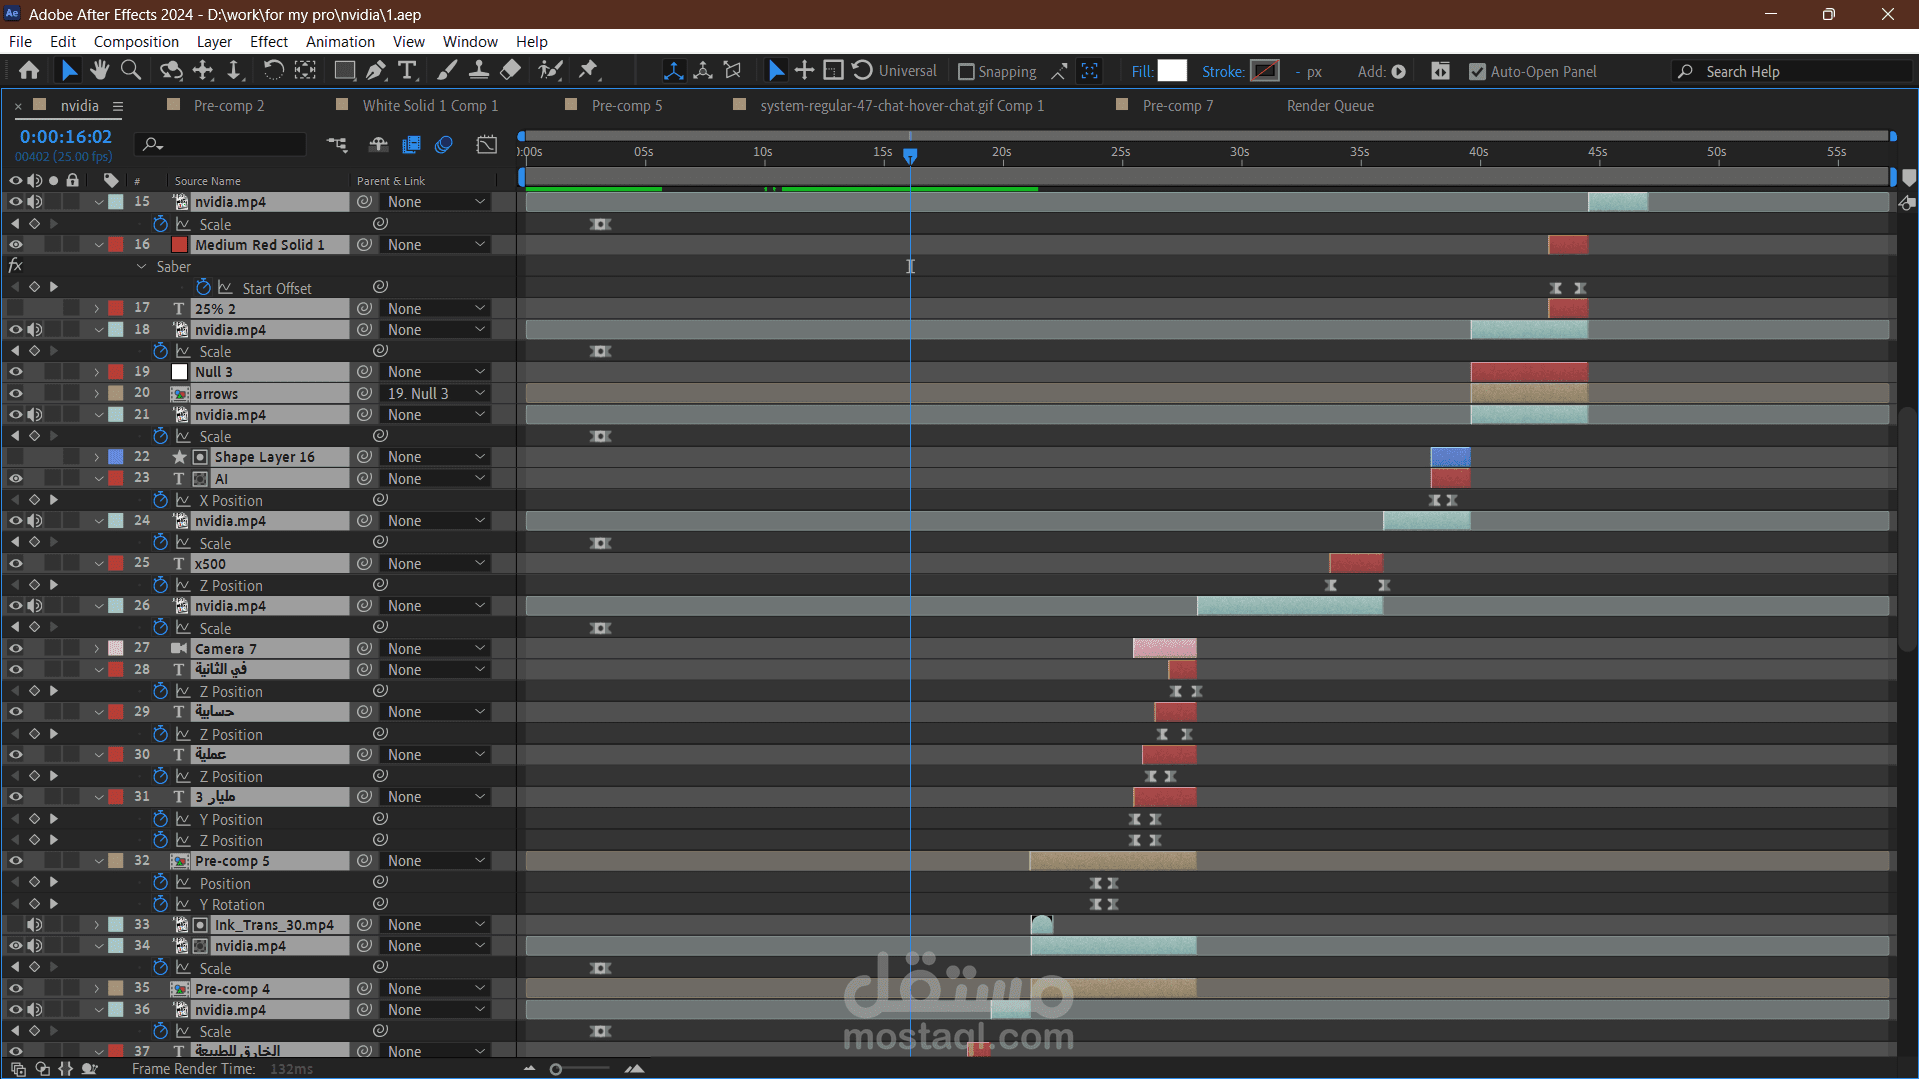Open the Composition menu
The image size is (1919, 1079).
click(136, 42)
